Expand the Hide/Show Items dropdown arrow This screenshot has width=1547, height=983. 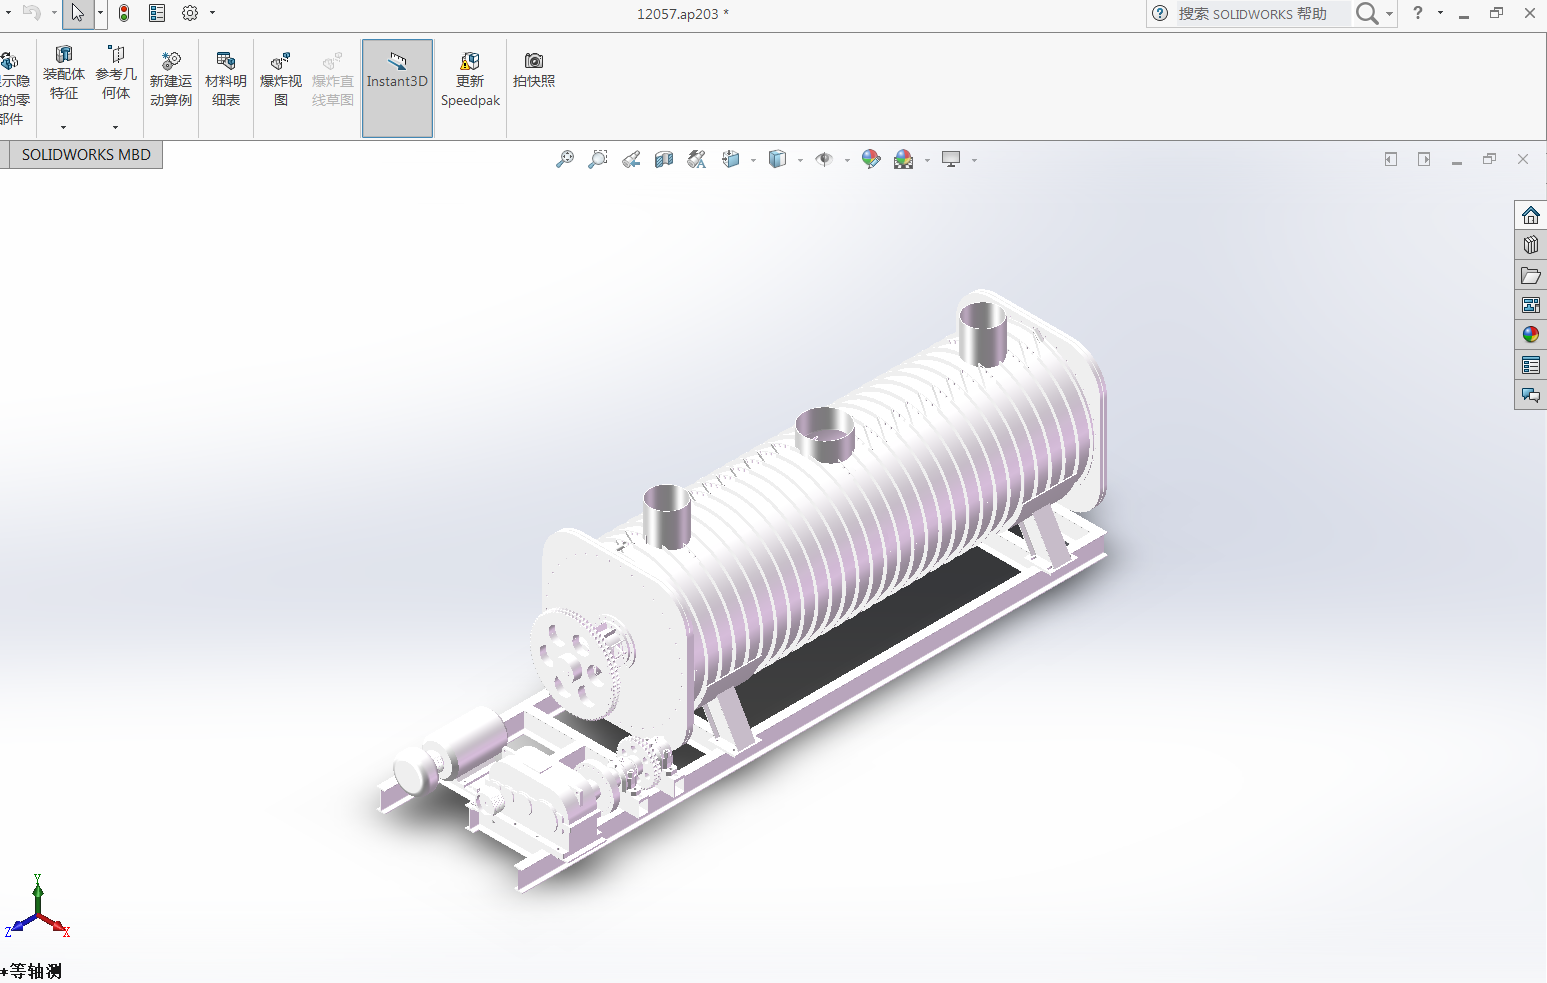pyautogui.click(x=847, y=160)
